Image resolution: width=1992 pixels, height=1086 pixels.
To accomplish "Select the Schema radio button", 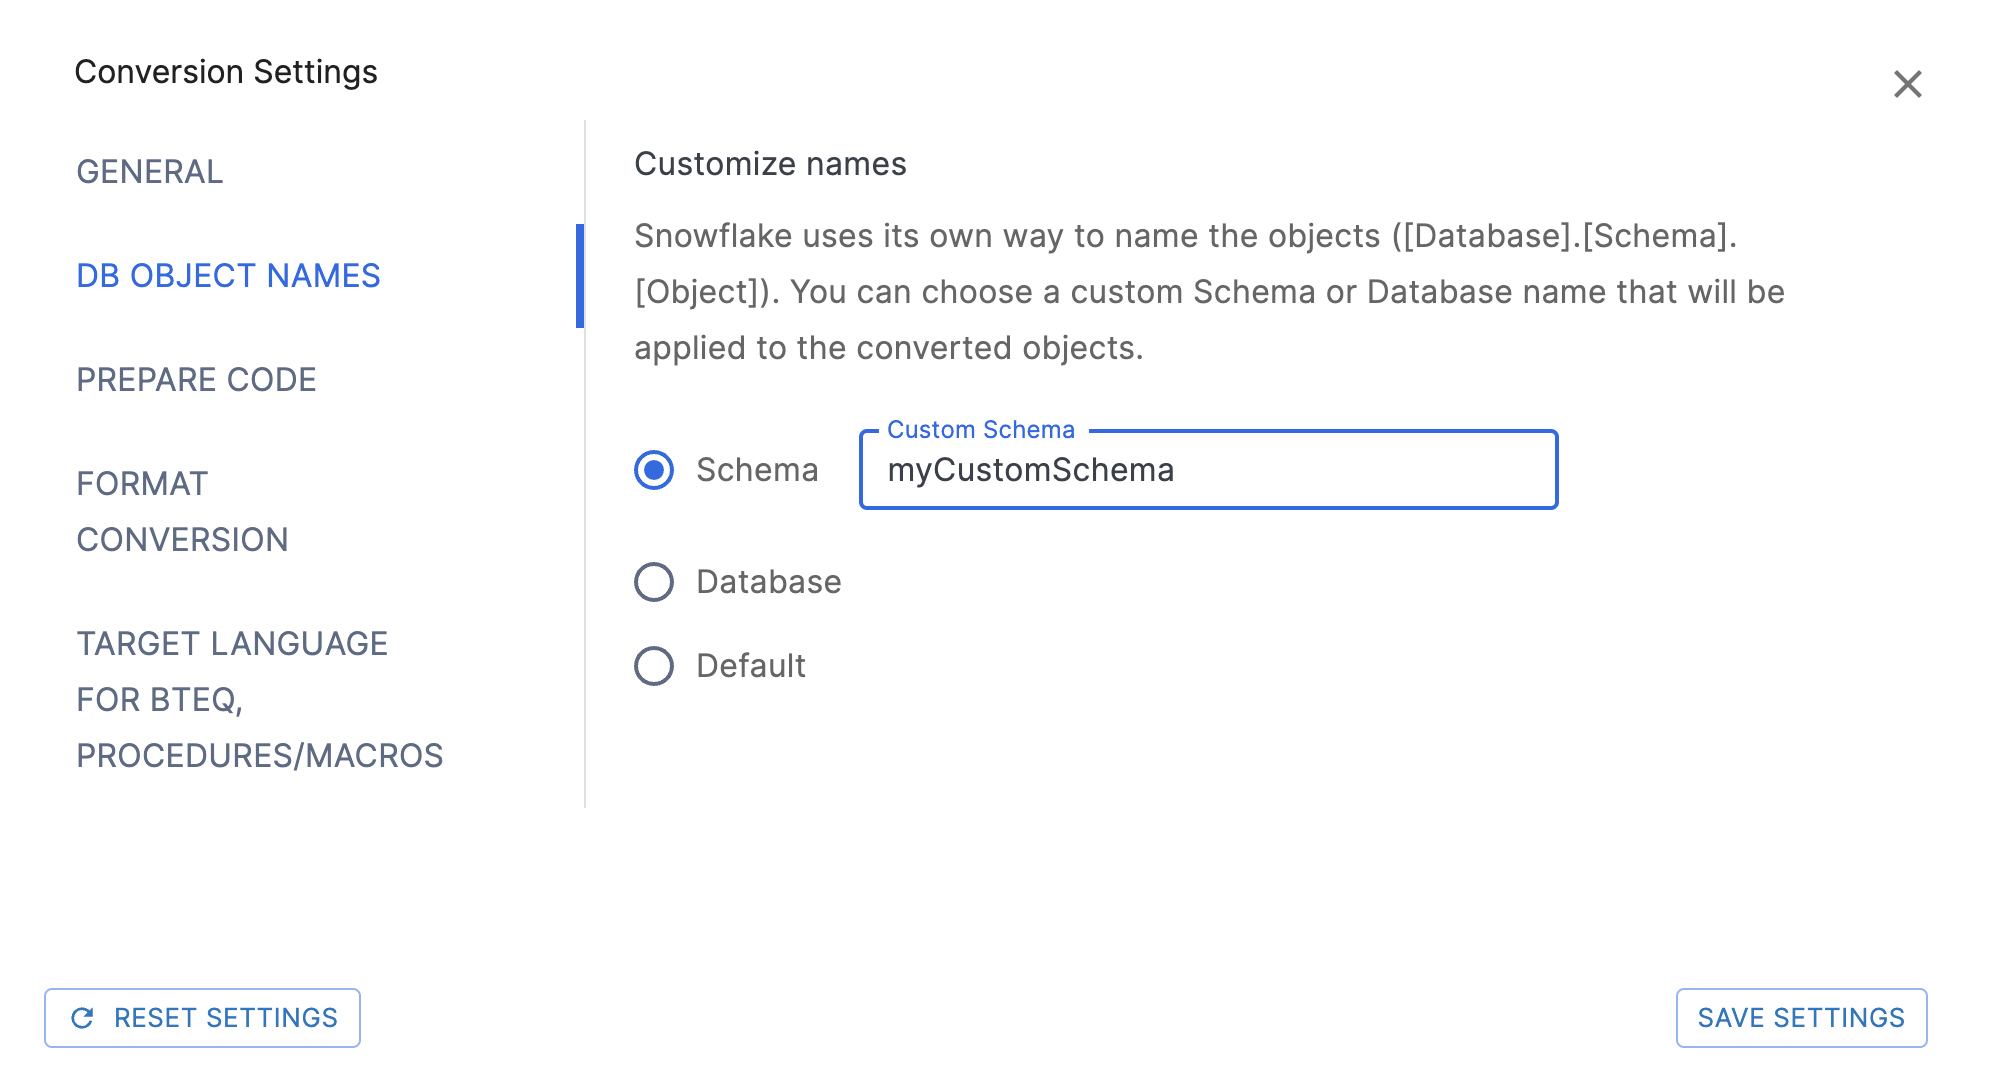I will click(653, 469).
